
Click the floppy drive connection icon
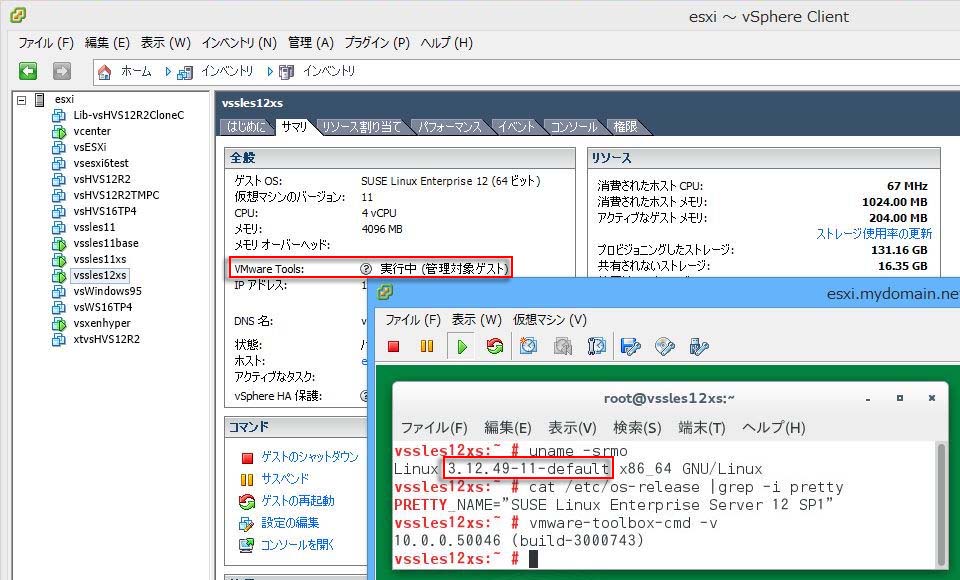630,347
